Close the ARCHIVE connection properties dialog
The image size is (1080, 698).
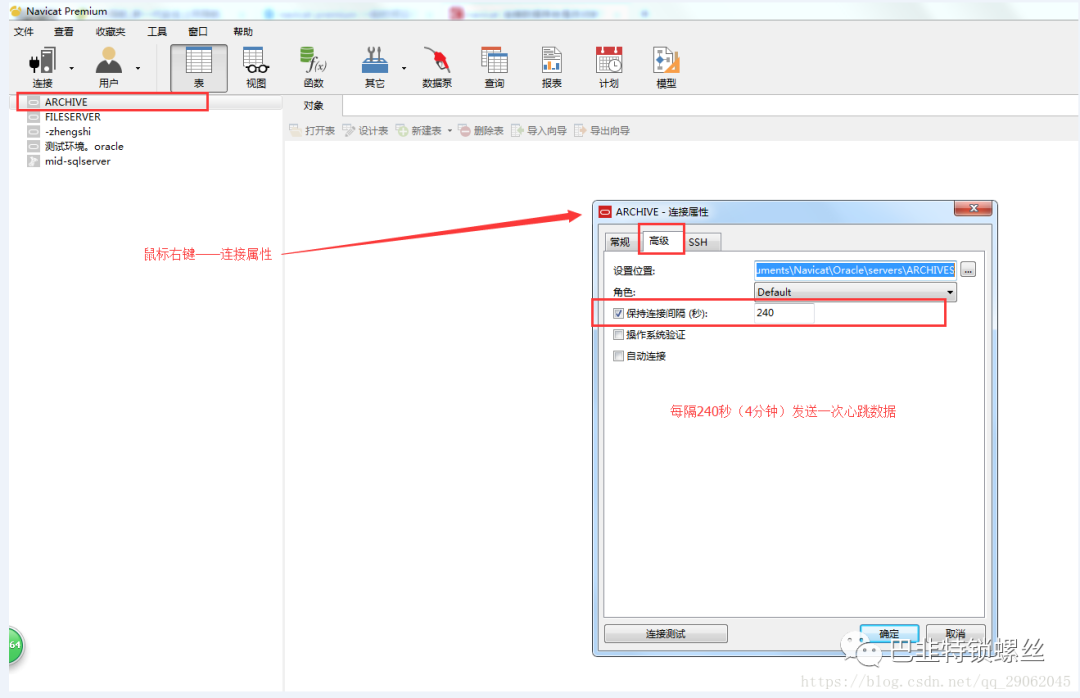[973, 208]
